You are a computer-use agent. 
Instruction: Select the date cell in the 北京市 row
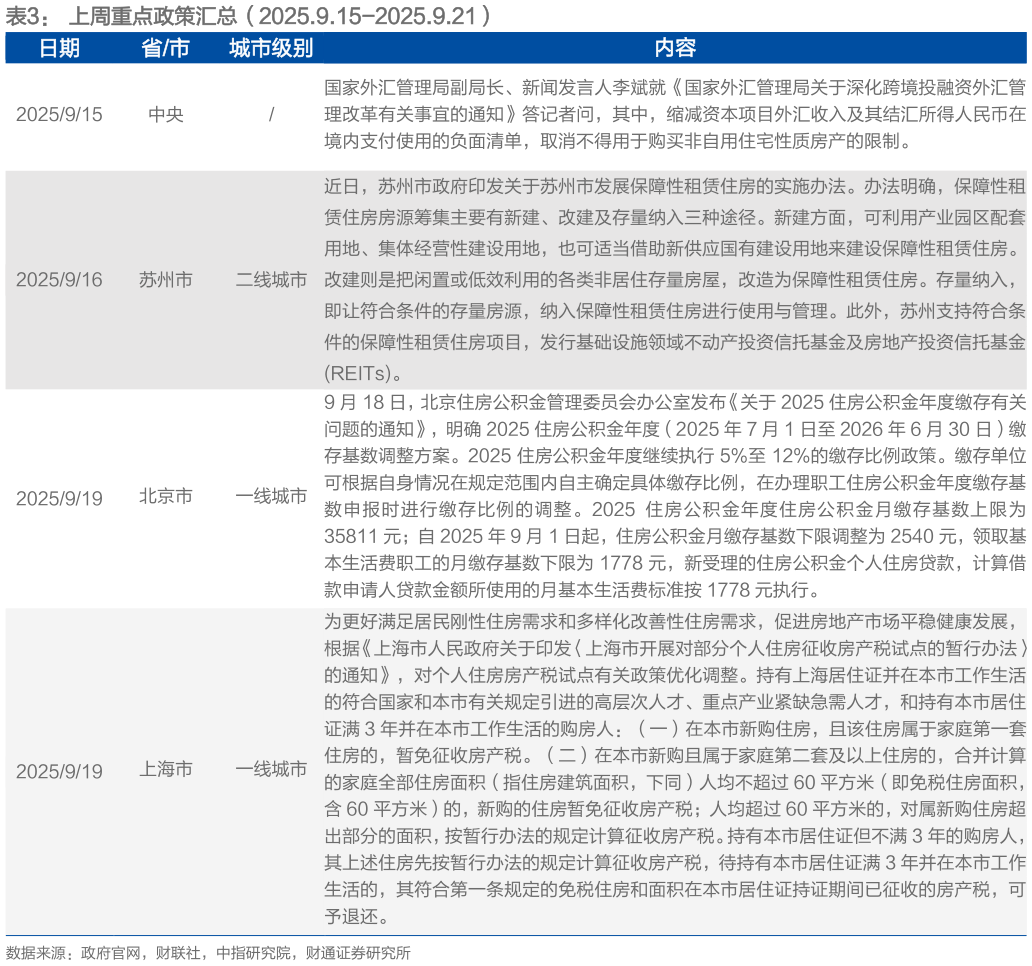(59, 498)
